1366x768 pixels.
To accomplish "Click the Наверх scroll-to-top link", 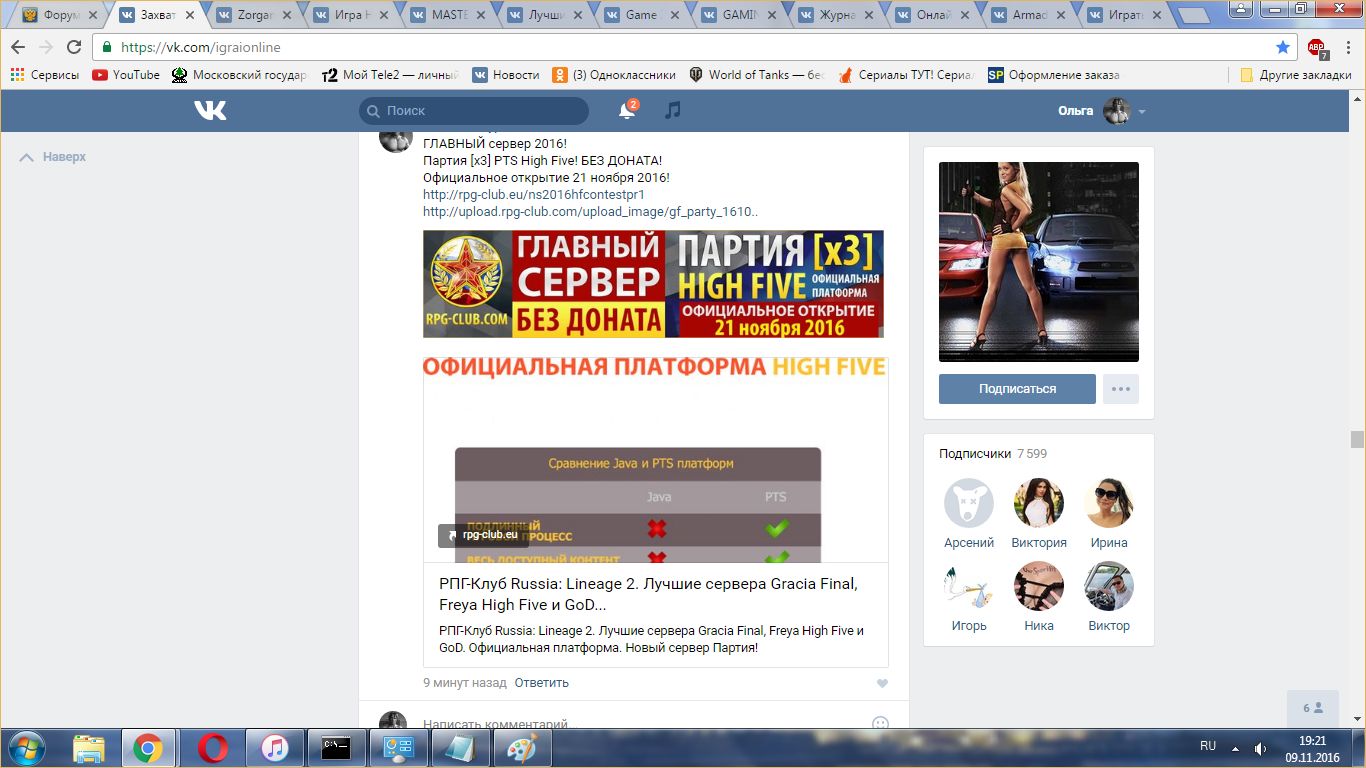I will coord(54,157).
